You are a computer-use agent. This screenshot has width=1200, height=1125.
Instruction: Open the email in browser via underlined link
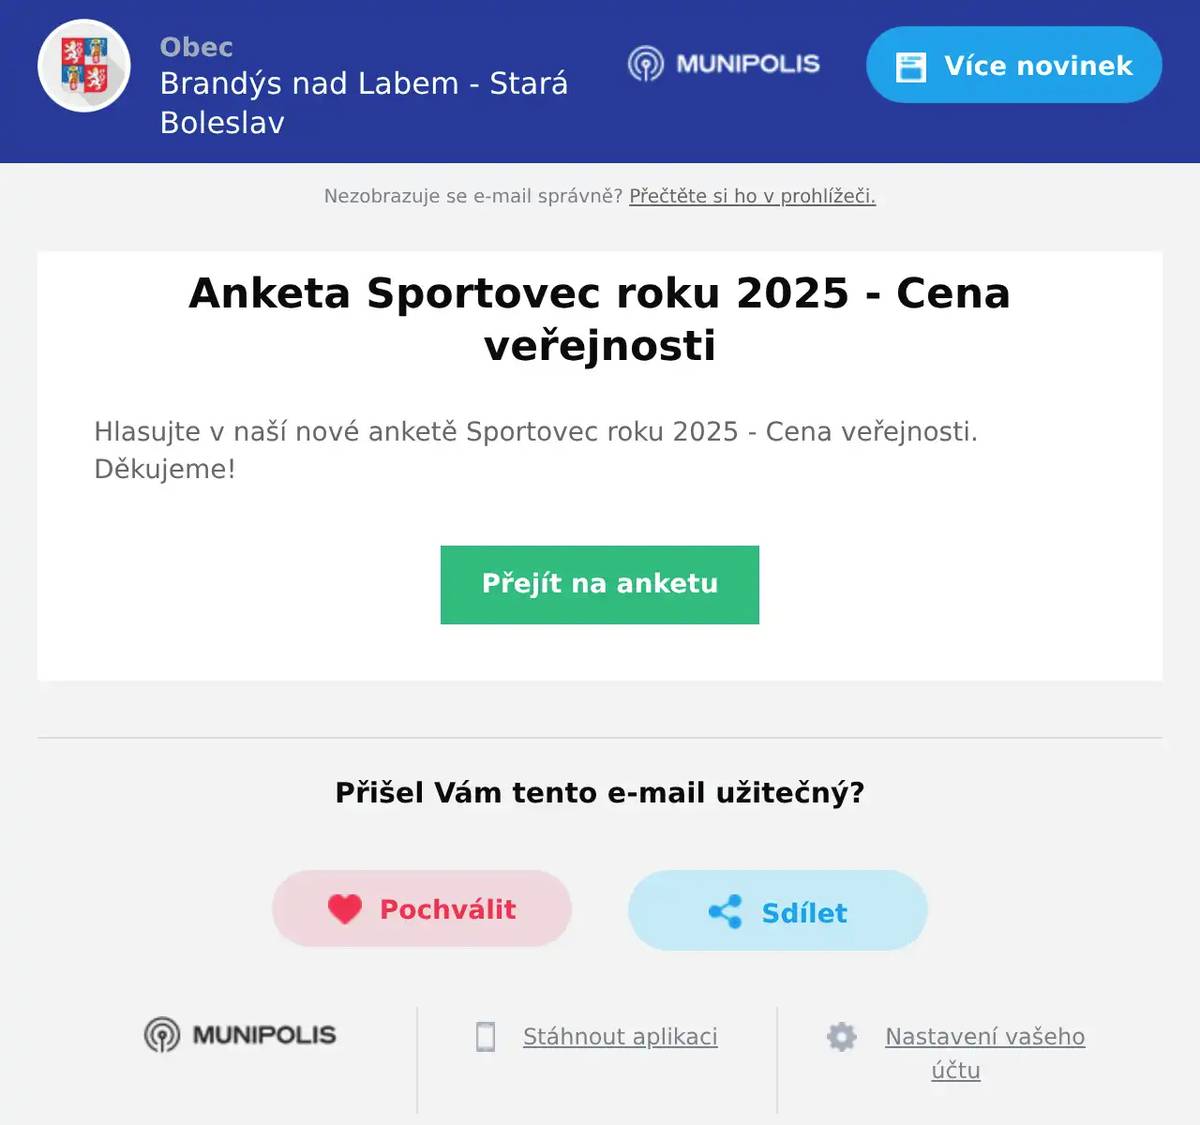point(751,196)
